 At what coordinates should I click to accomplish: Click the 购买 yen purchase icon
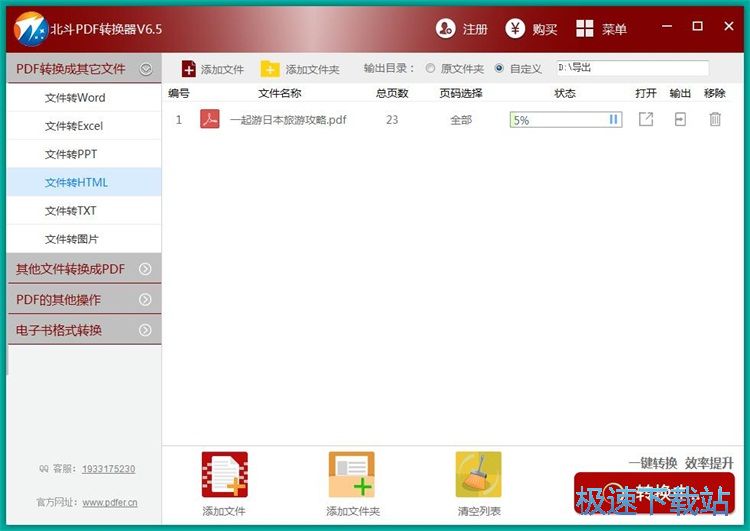pos(515,29)
